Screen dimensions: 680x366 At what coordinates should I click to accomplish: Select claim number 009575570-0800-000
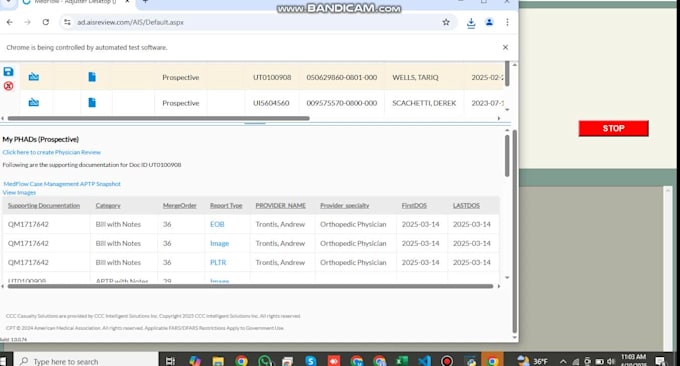coord(342,103)
